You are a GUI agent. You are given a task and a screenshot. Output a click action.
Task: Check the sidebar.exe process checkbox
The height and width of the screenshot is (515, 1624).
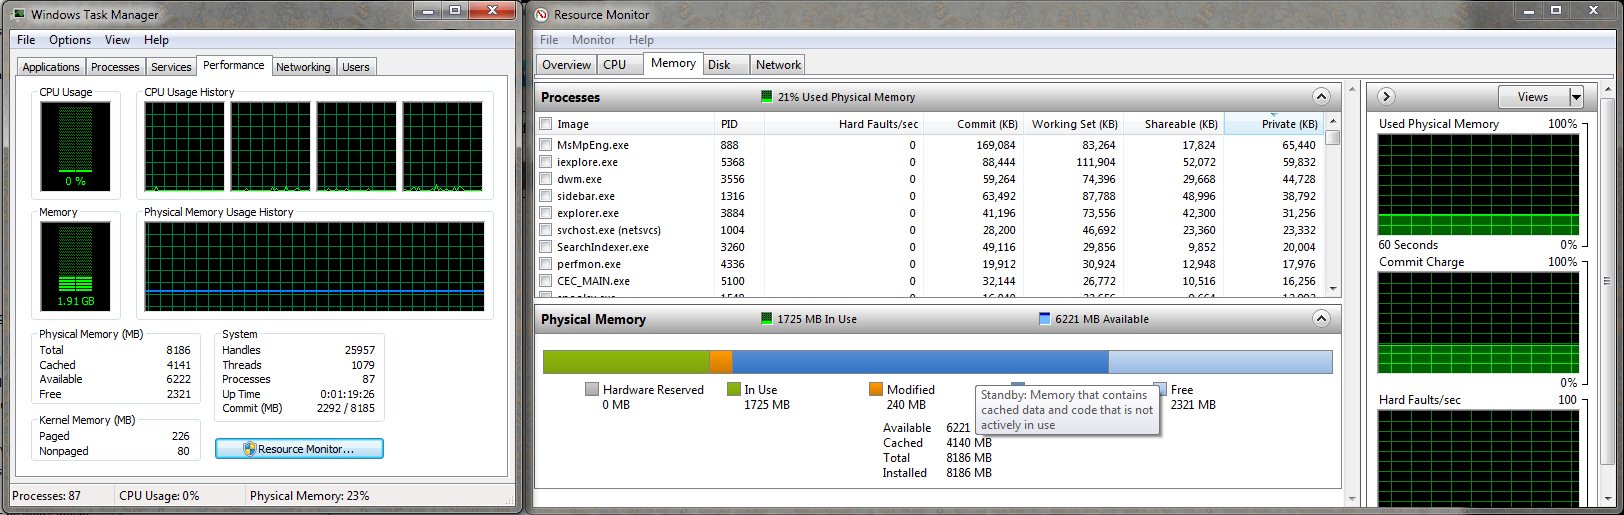[x=546, y=196]
